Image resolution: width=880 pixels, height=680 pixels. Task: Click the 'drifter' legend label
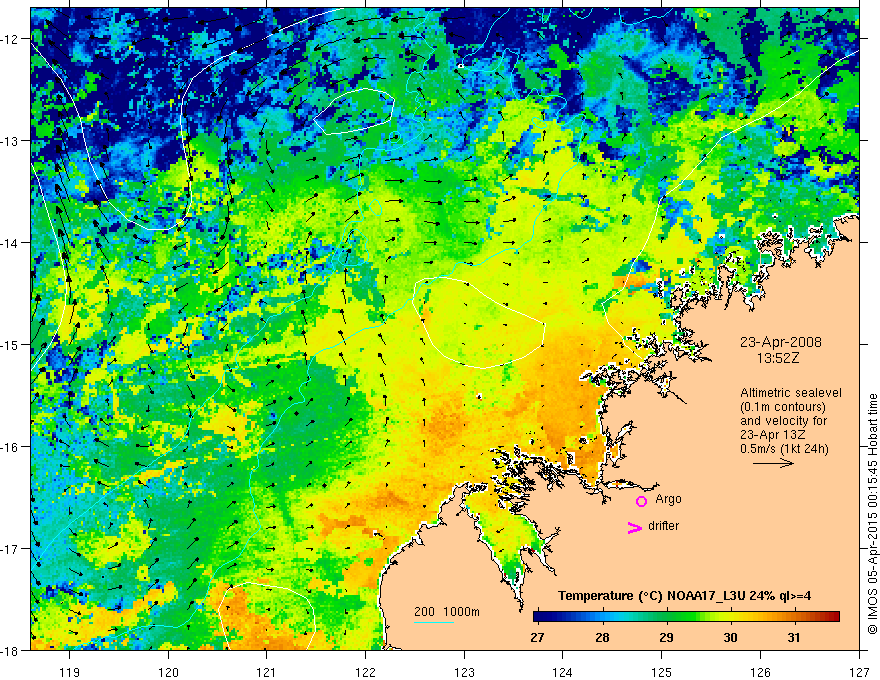[663, 526]
